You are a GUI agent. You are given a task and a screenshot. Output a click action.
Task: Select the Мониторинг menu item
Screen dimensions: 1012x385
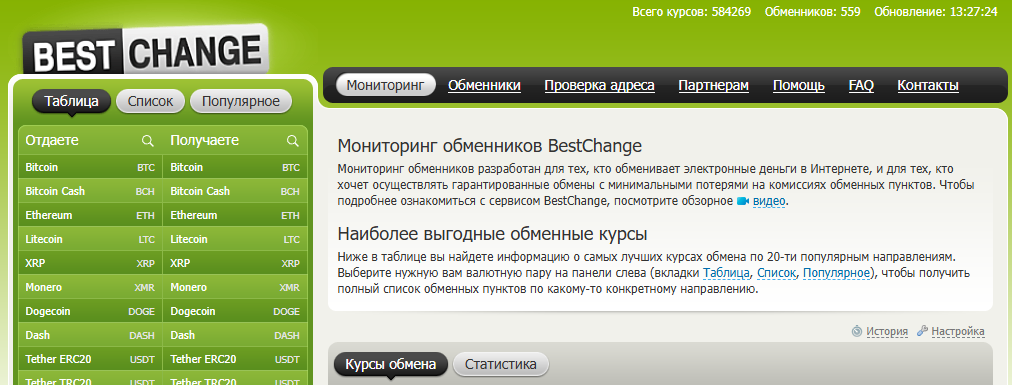(x=385, y=85)
